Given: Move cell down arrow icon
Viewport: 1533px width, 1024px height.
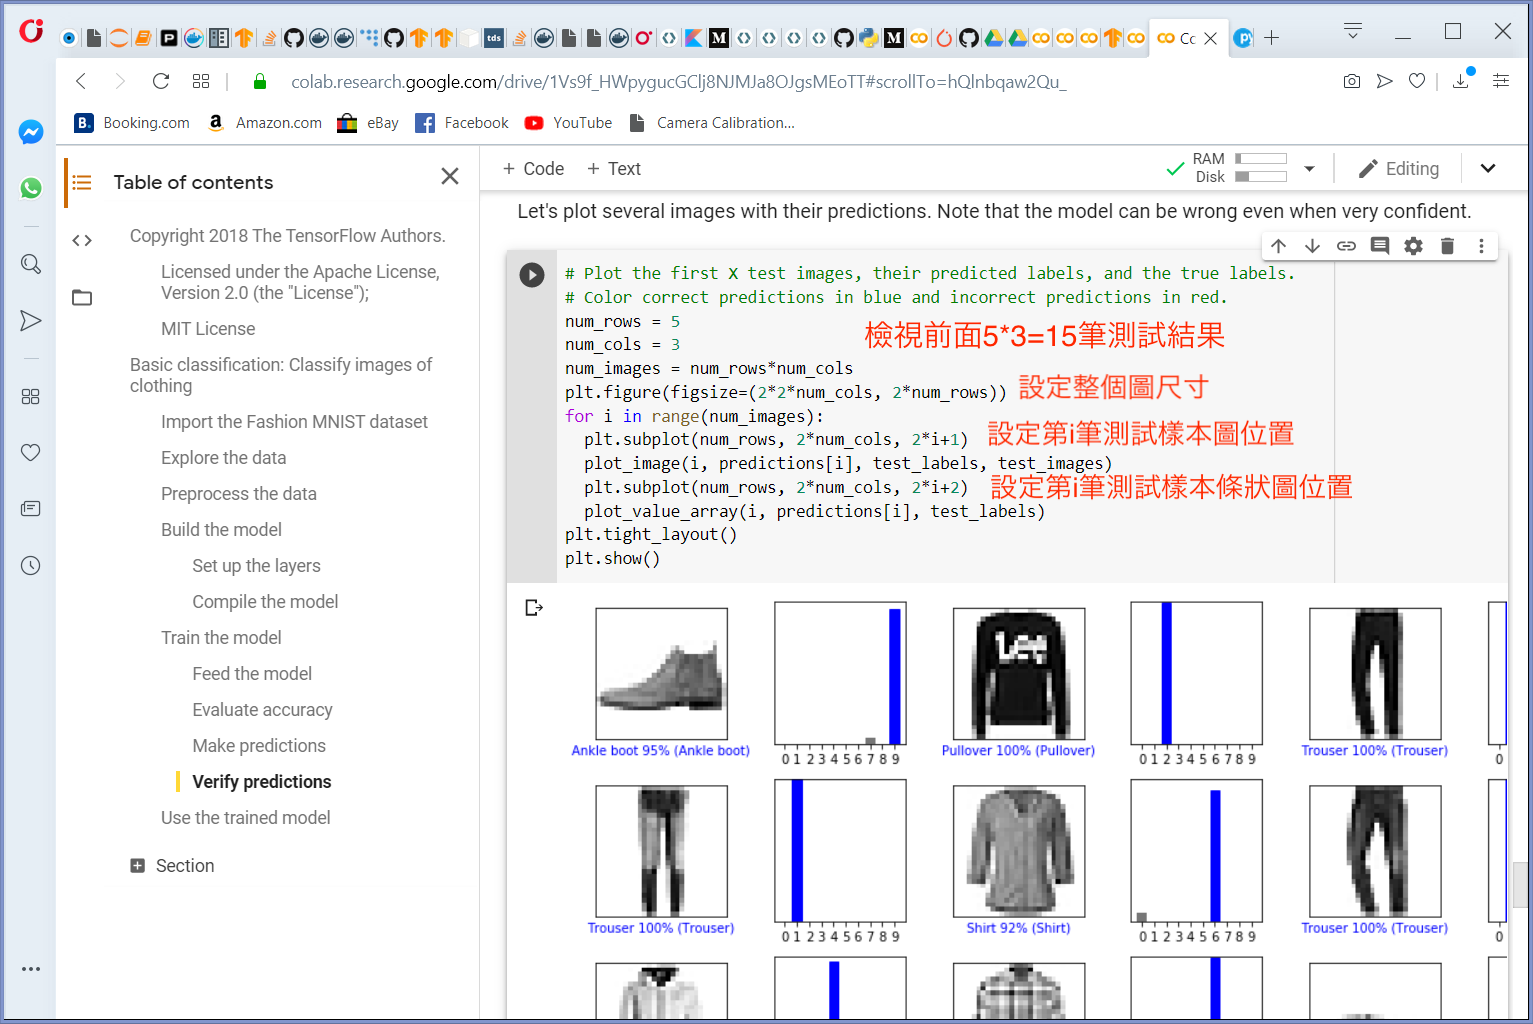Looking at the screenshot, I should click(x=1312, y=246).
